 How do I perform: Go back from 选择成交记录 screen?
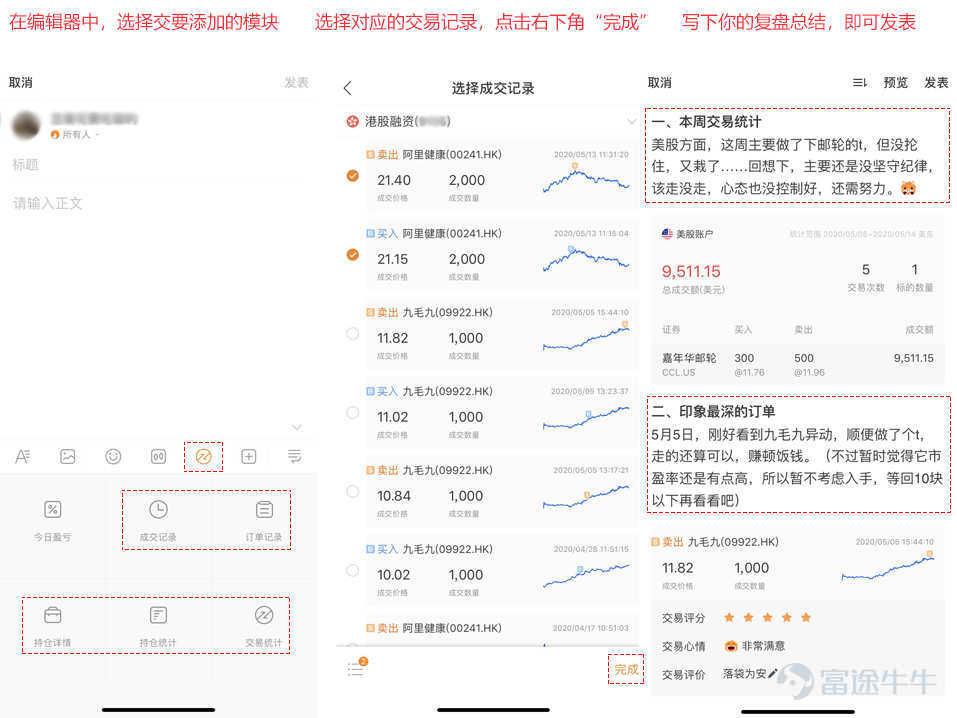[x=348, y=89]
